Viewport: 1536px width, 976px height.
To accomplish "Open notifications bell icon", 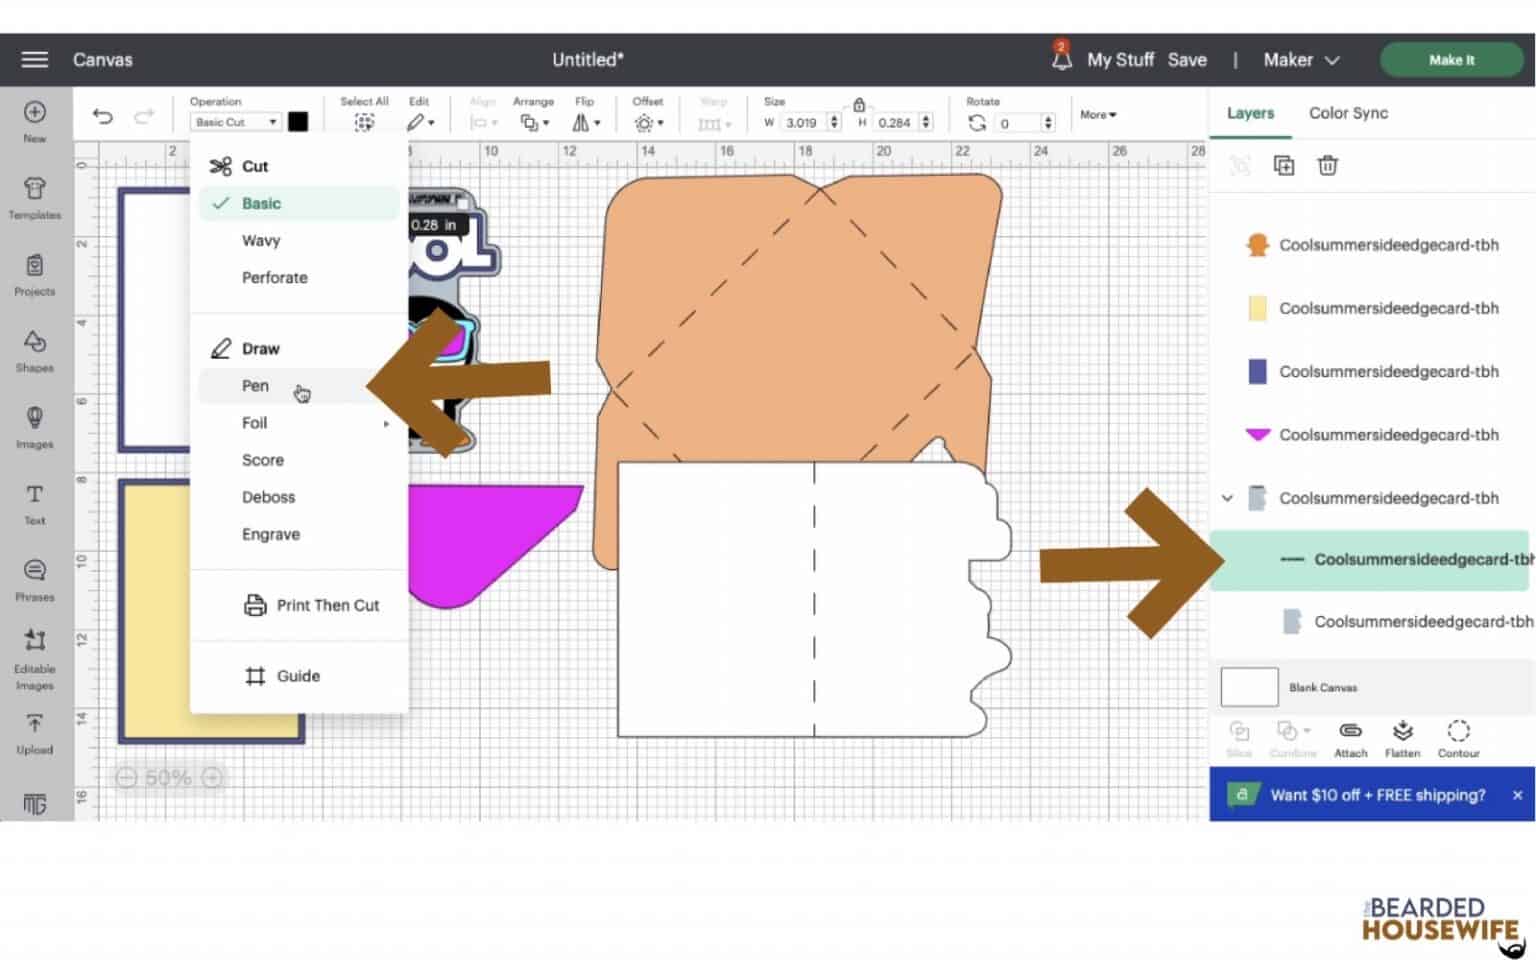I will (x=1061, y=59).
